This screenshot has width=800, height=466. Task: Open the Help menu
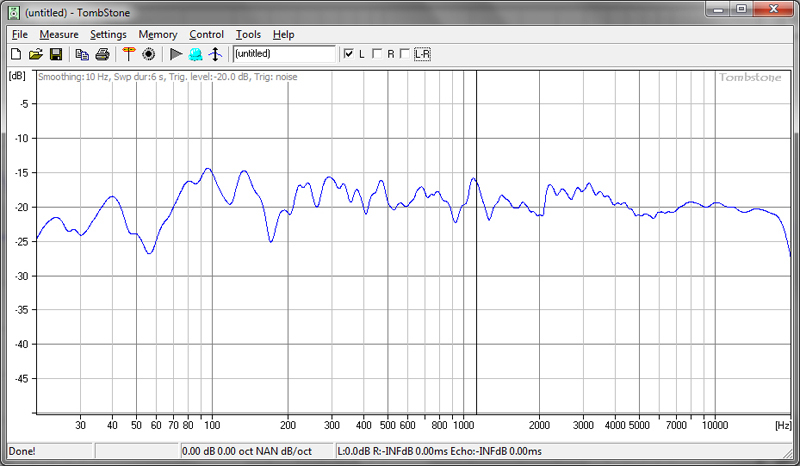[283, 34]
